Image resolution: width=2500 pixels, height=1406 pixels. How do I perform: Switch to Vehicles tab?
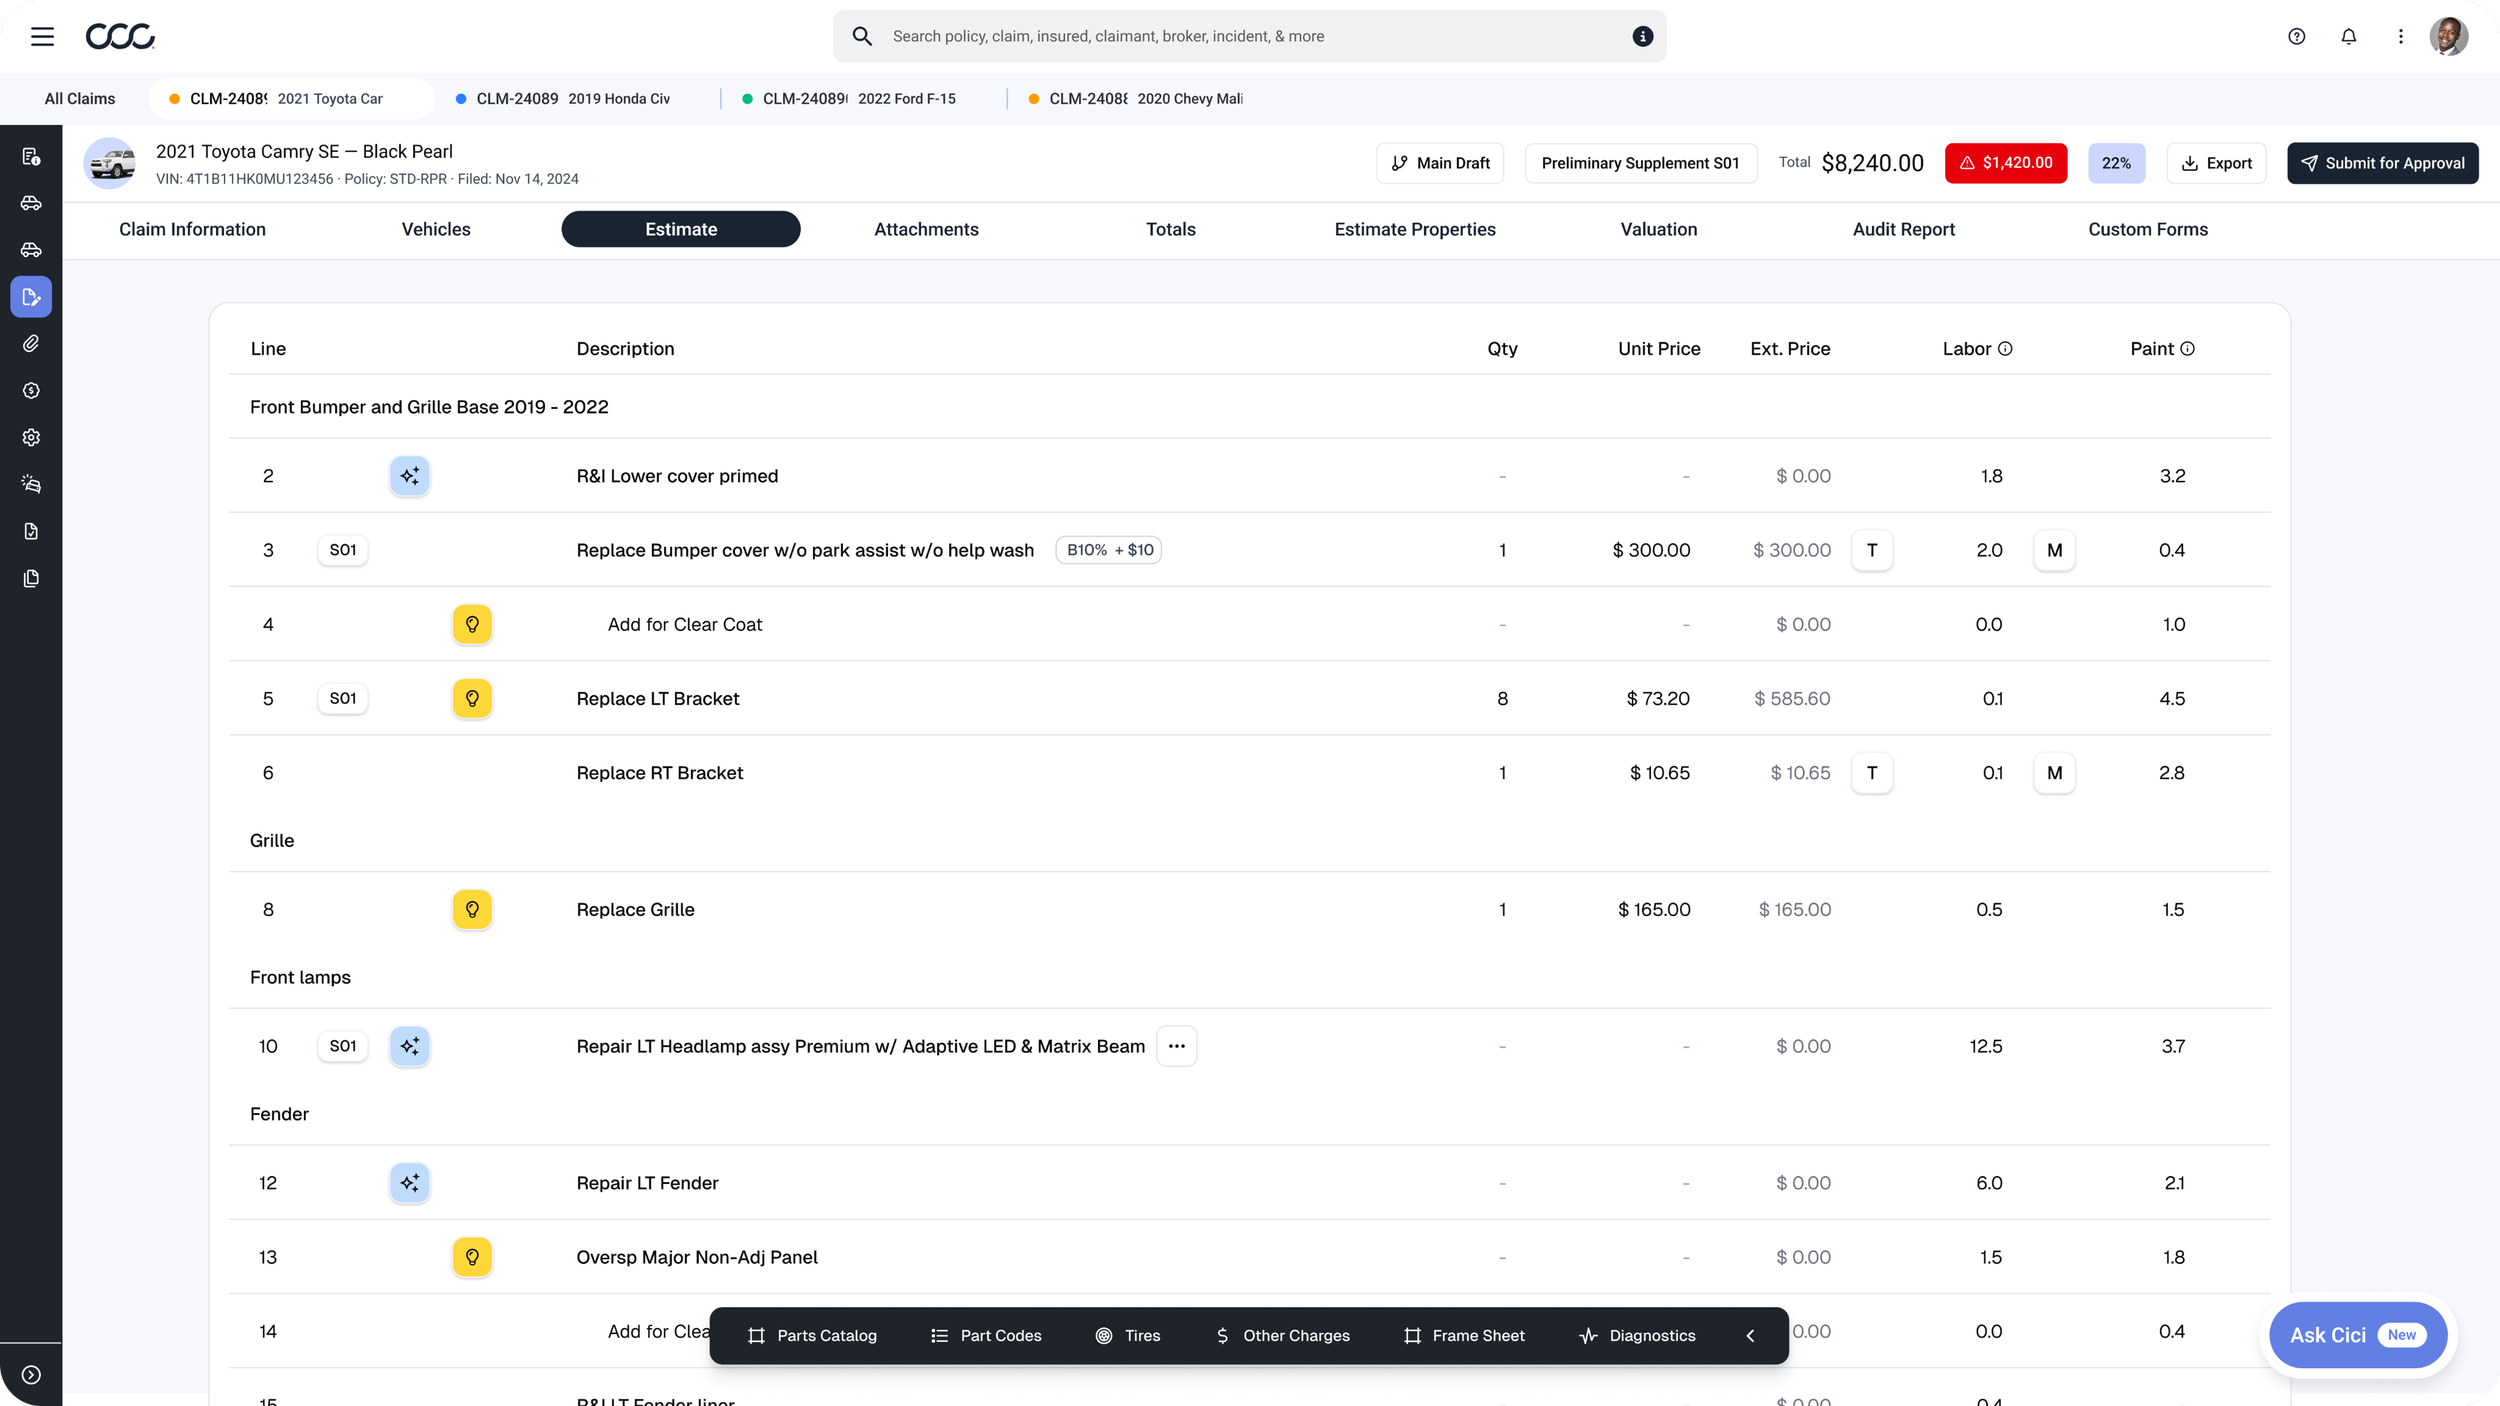coord(436,229)
